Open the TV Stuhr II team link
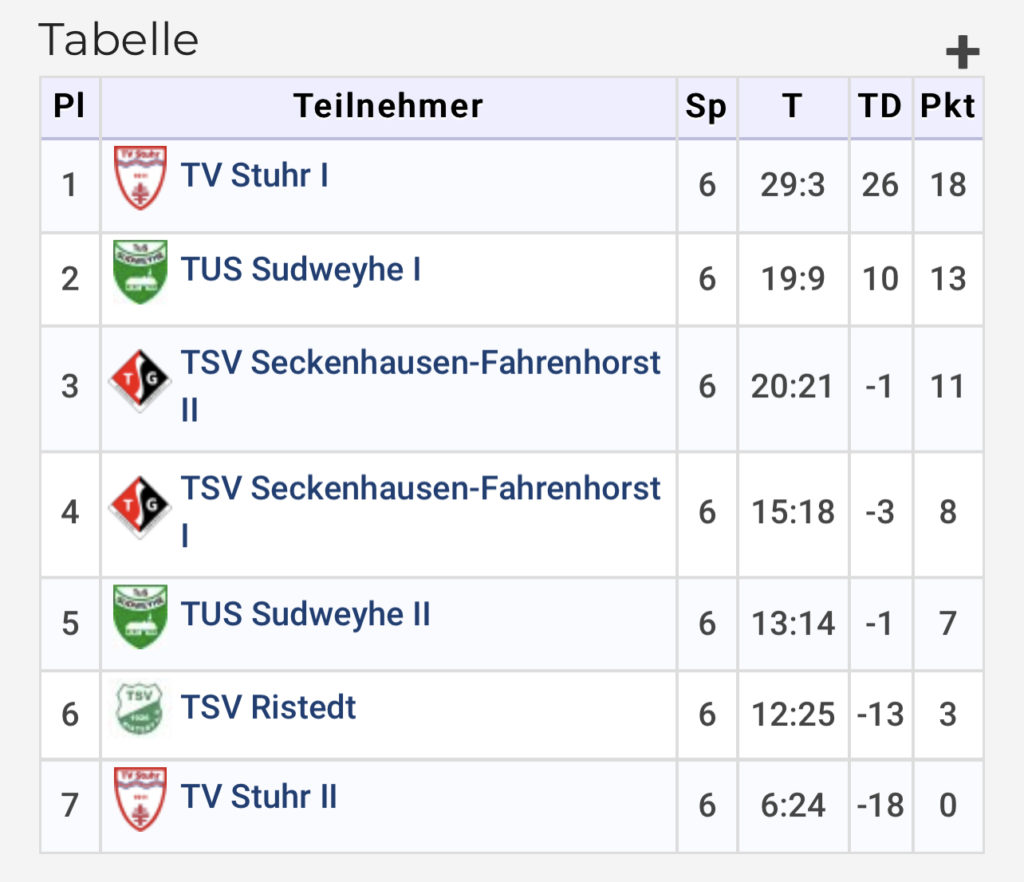The image size is (1024, 882). click(x=259, y=796)
